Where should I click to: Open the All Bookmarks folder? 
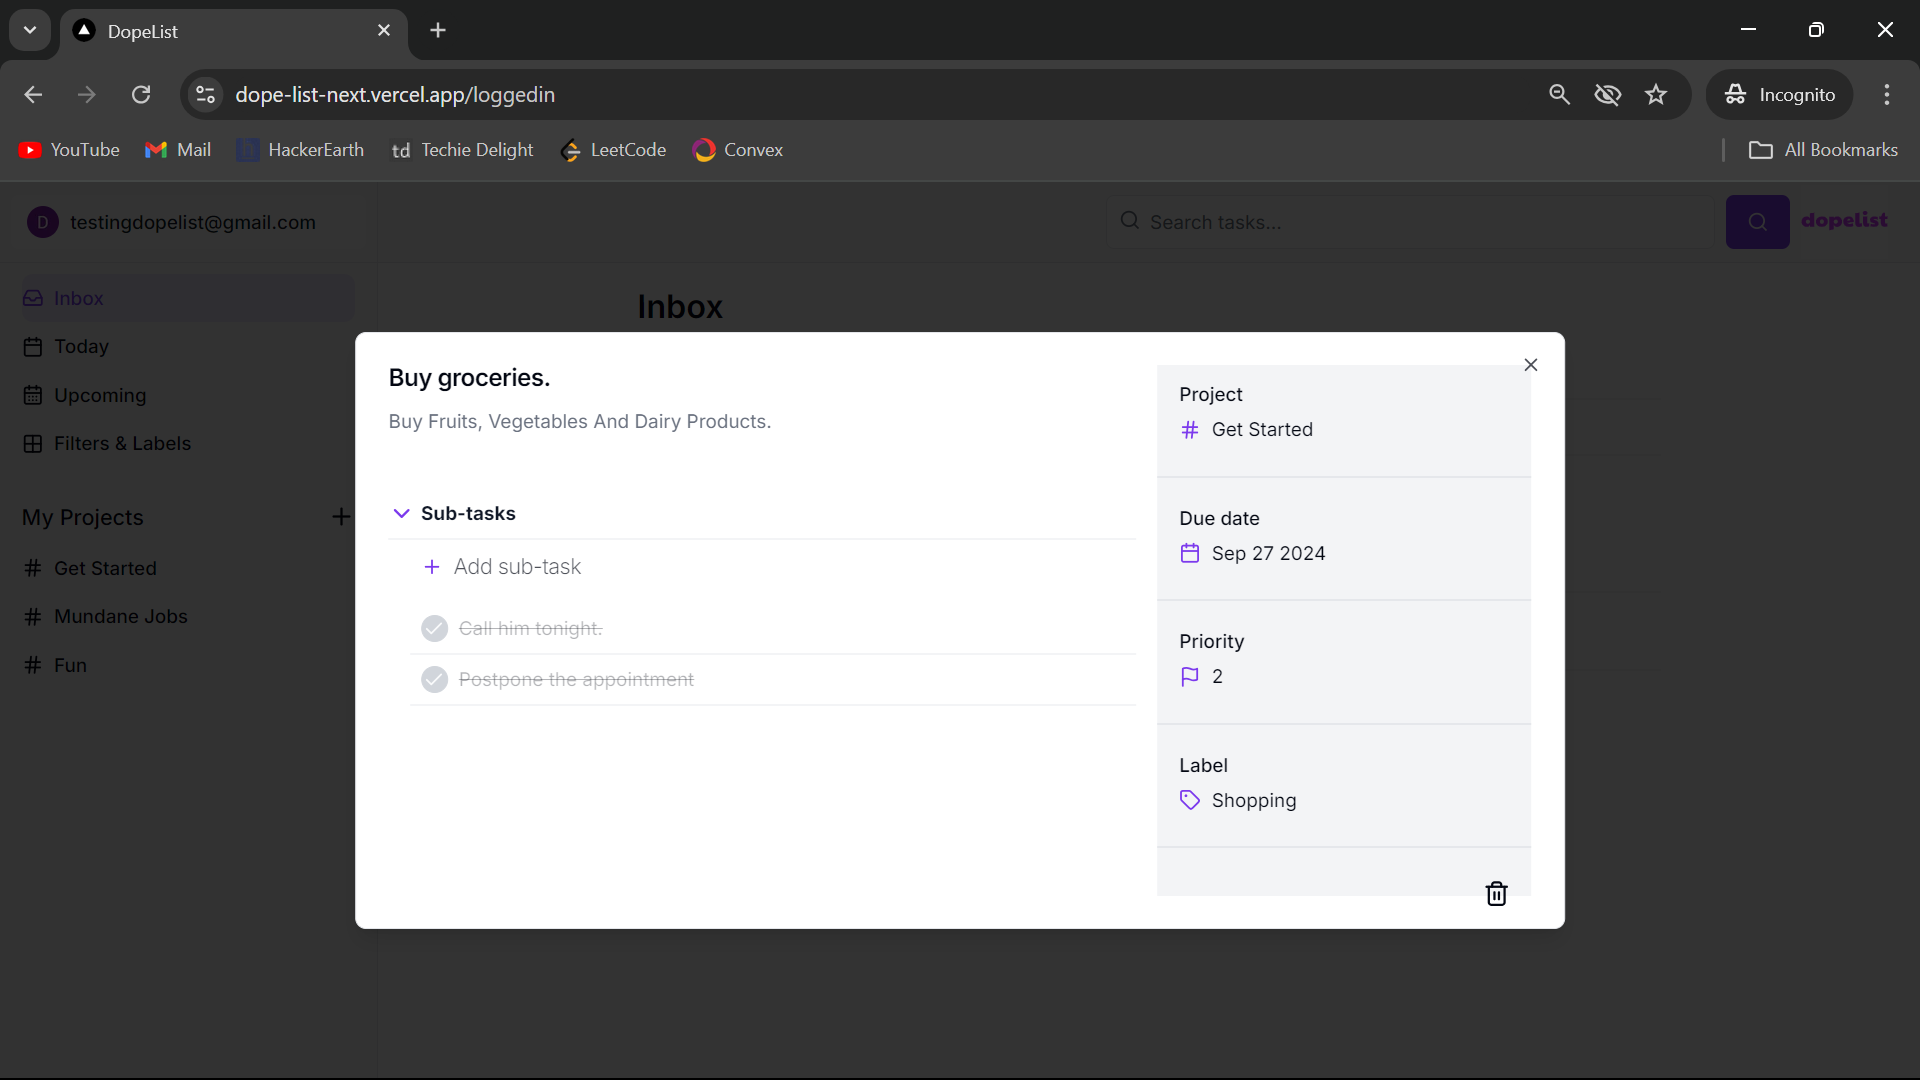coord(1823,150)
